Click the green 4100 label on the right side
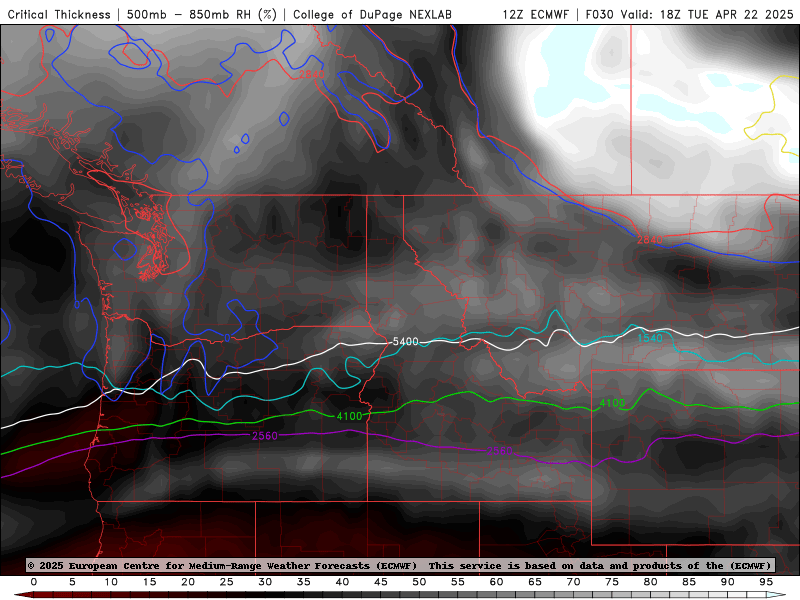Viewport: 800px width, 600px height. pyautogui.click(x=612, y=403)
